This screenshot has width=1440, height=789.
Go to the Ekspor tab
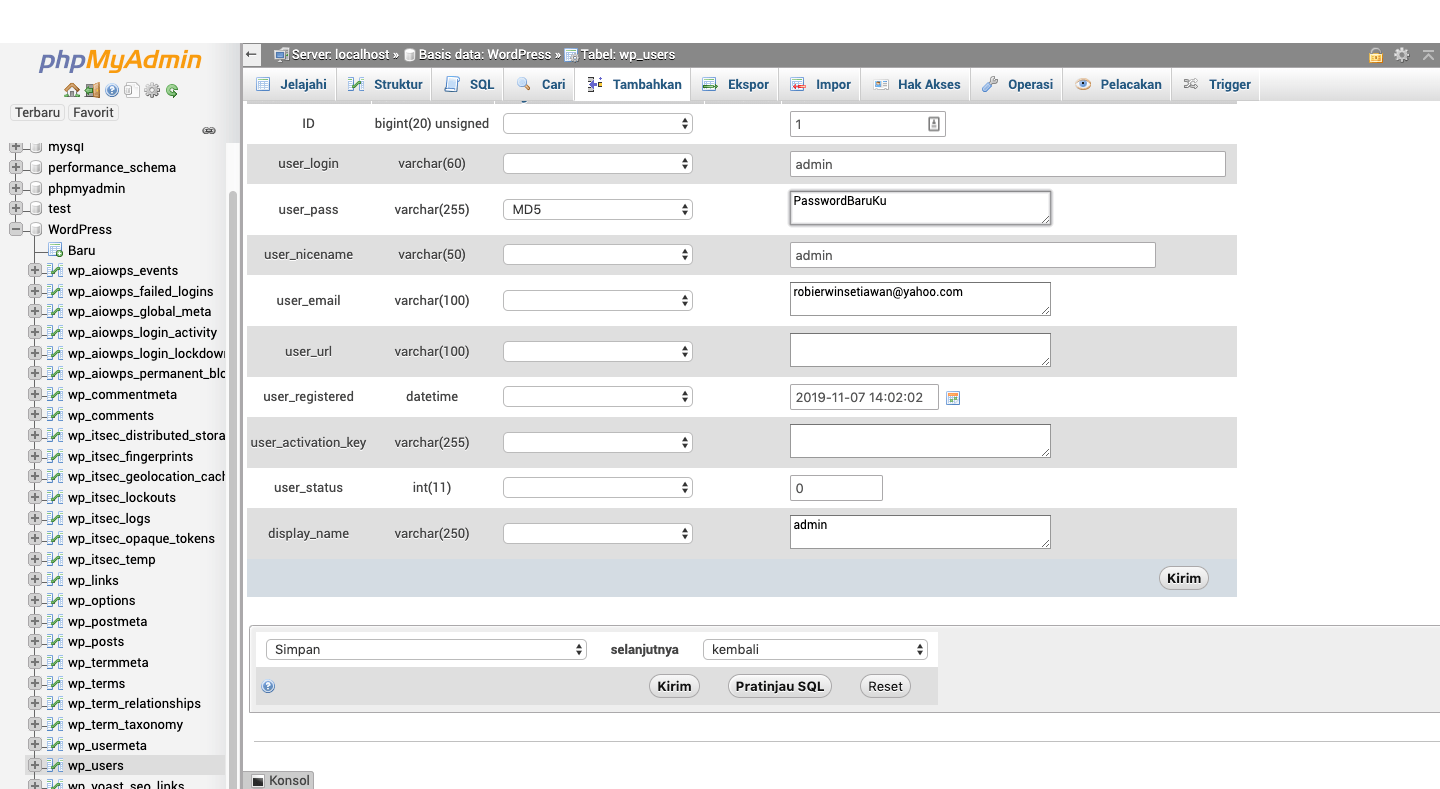735,85
